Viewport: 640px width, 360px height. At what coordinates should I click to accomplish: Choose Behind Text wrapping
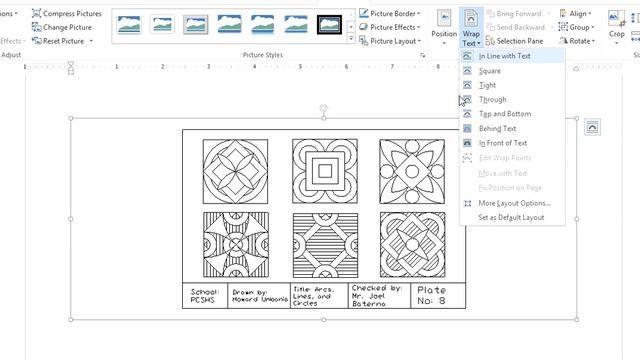[512, 129]
